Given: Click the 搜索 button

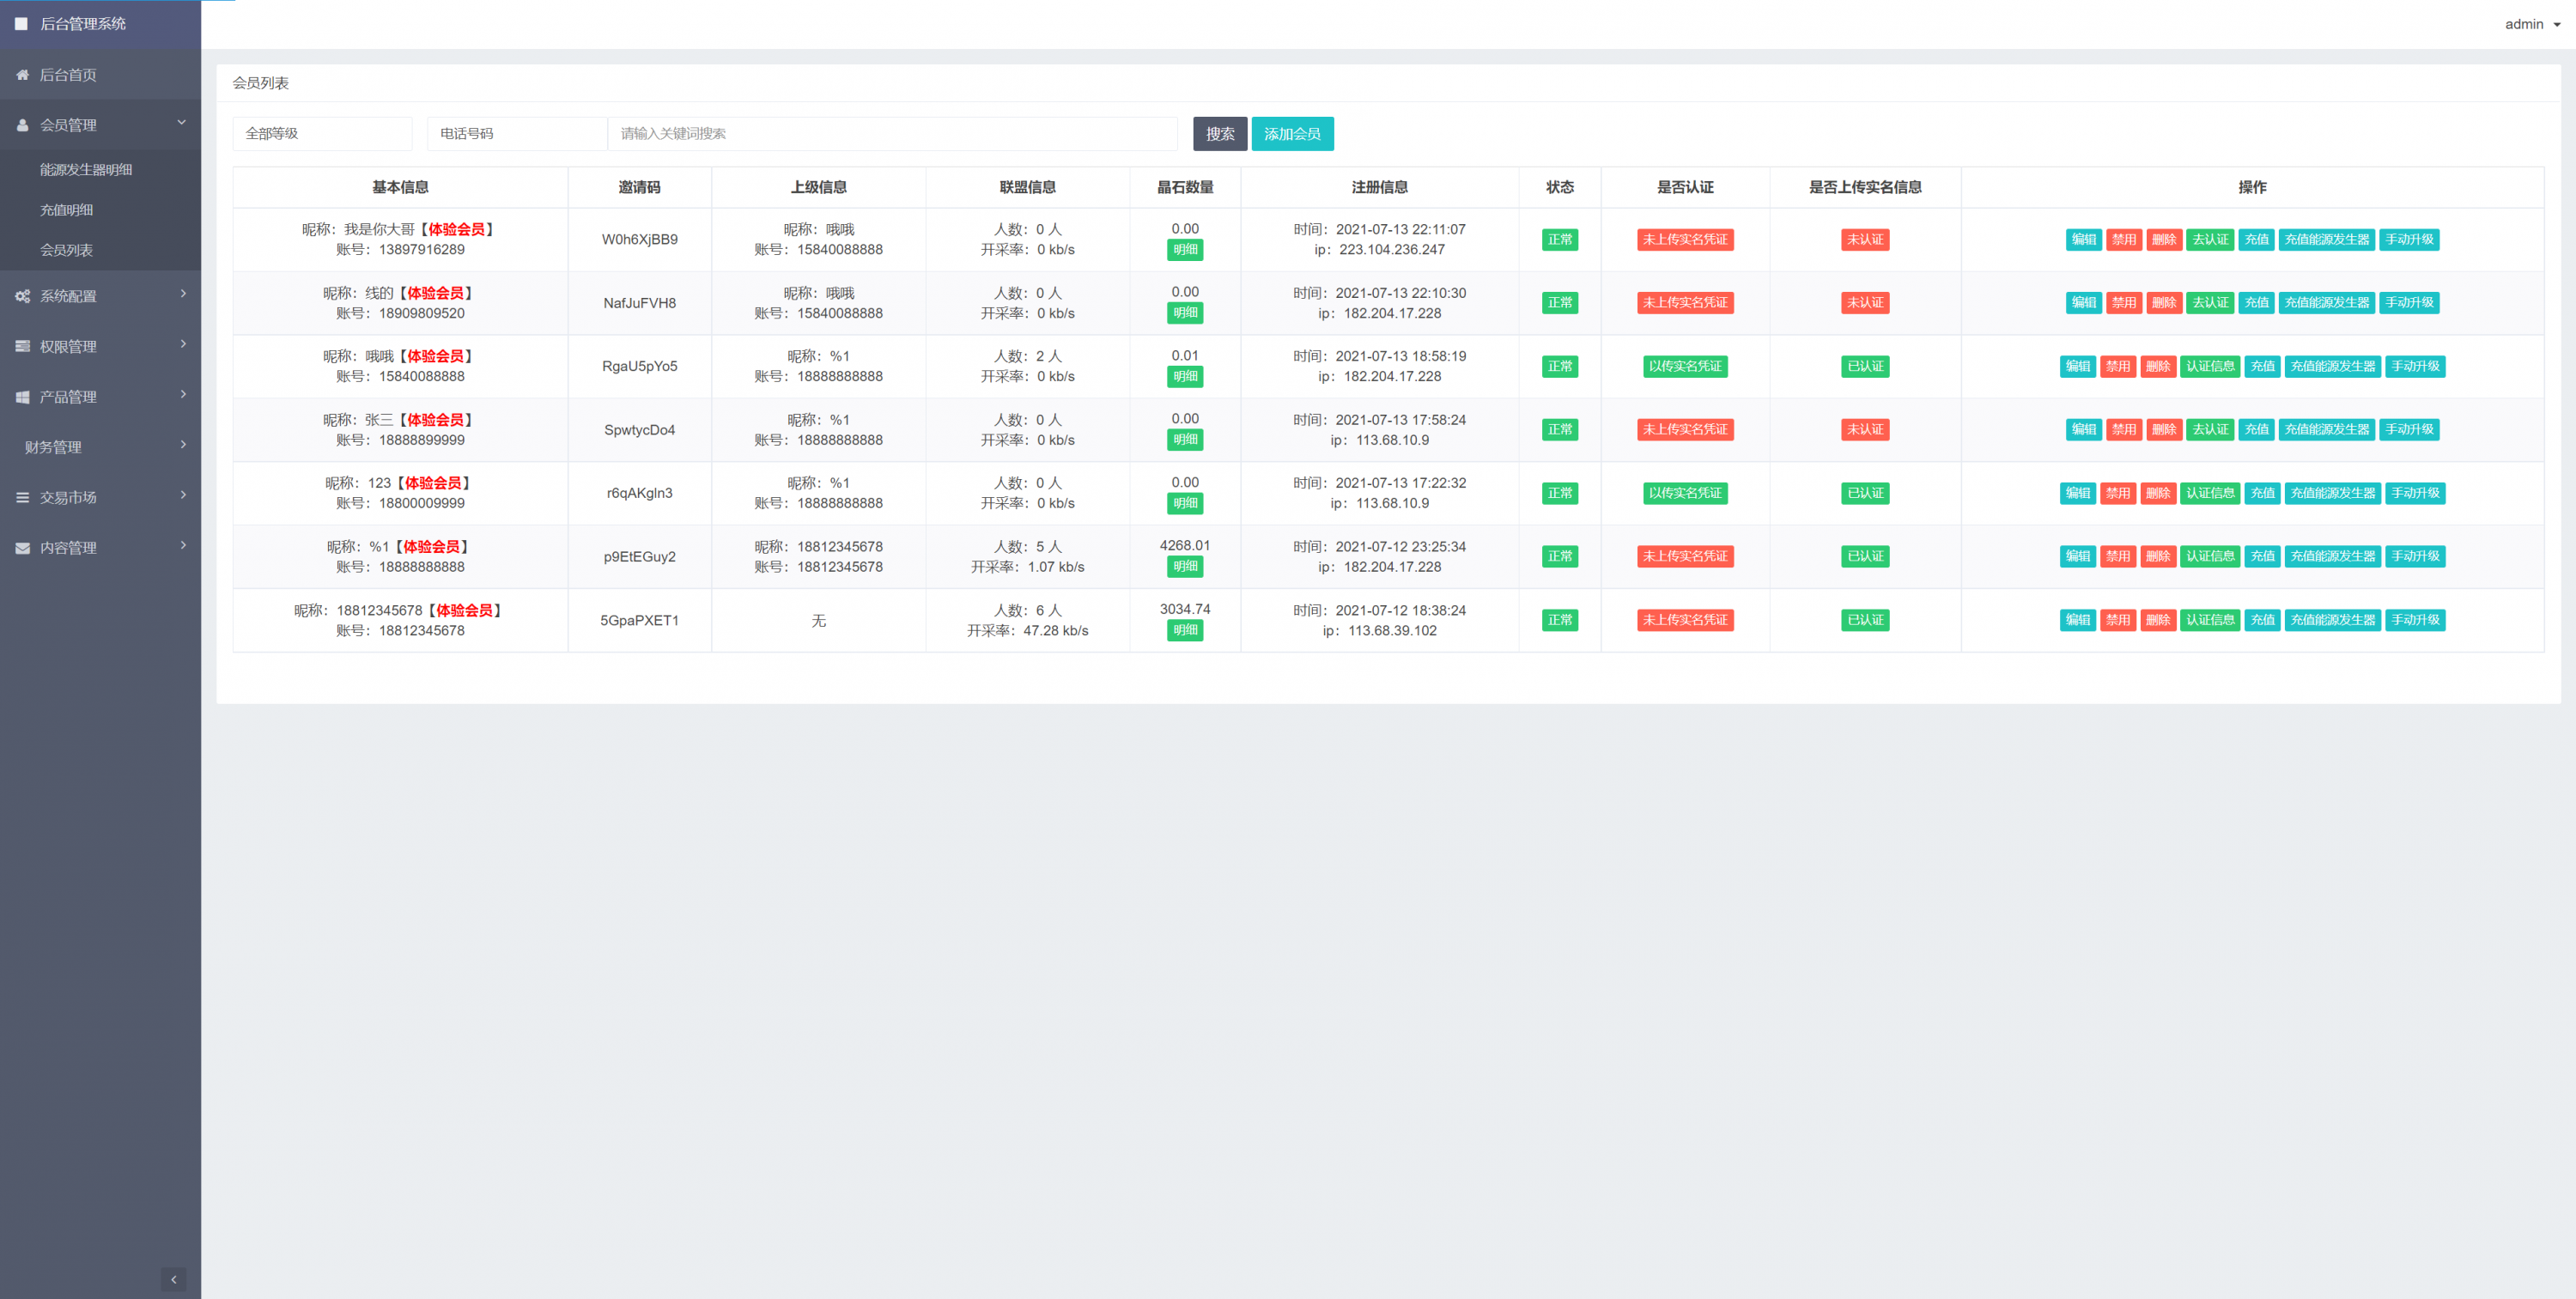Looking at the screenshot, I should 1219,133.
